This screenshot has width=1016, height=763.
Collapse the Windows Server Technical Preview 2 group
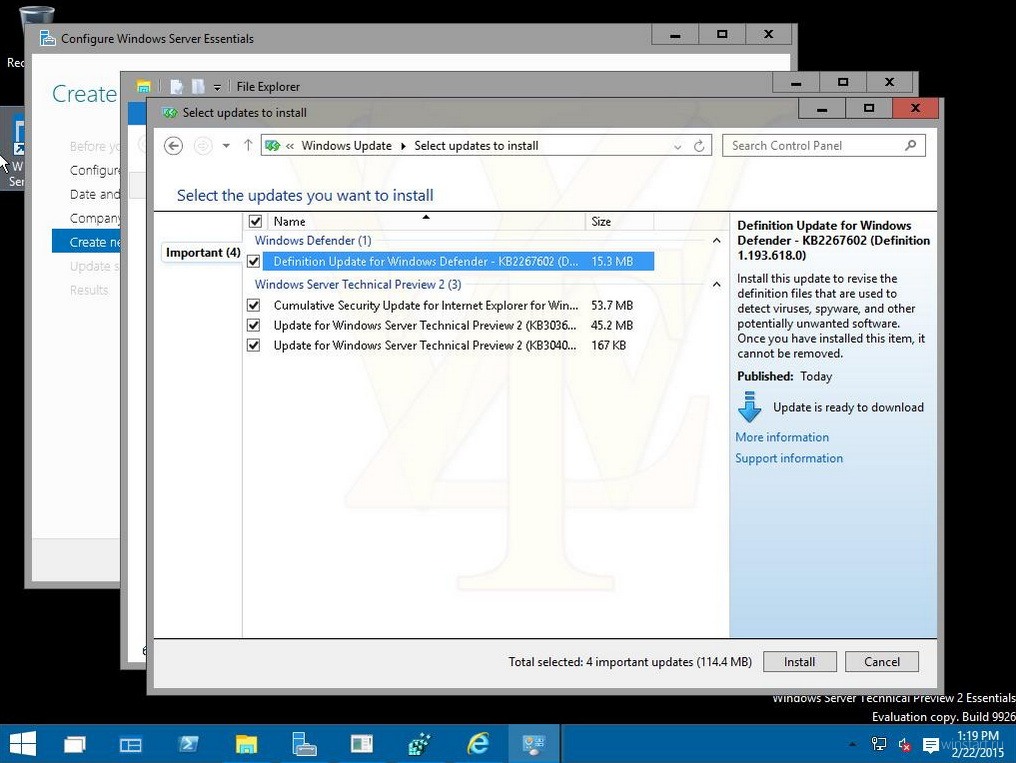pos(716,284)
